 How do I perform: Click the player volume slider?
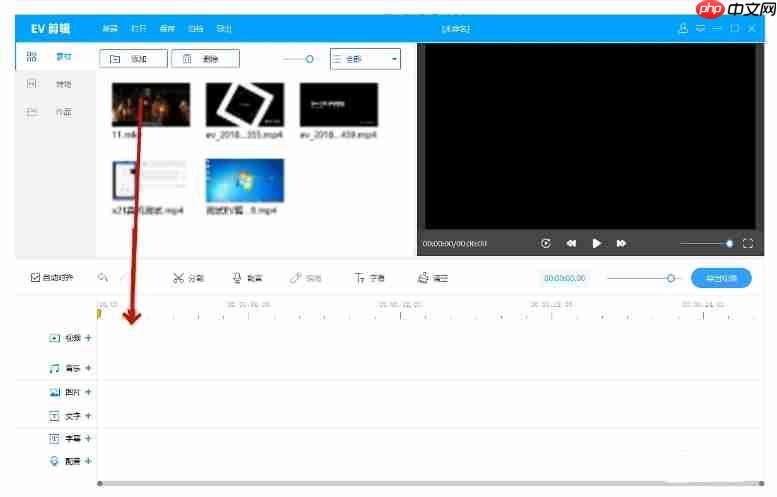click(x=706, y=243)
